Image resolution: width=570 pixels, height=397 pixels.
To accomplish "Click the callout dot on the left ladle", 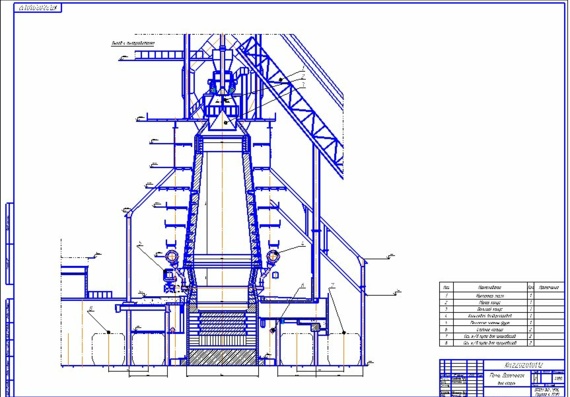I will pos(108,332).
